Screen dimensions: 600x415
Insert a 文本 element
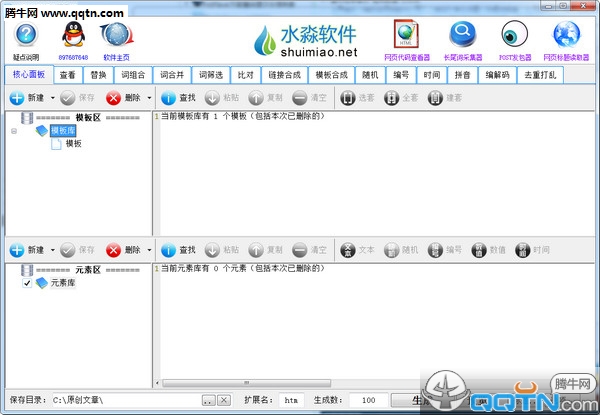pyautogui.click(x=357, y=250)
